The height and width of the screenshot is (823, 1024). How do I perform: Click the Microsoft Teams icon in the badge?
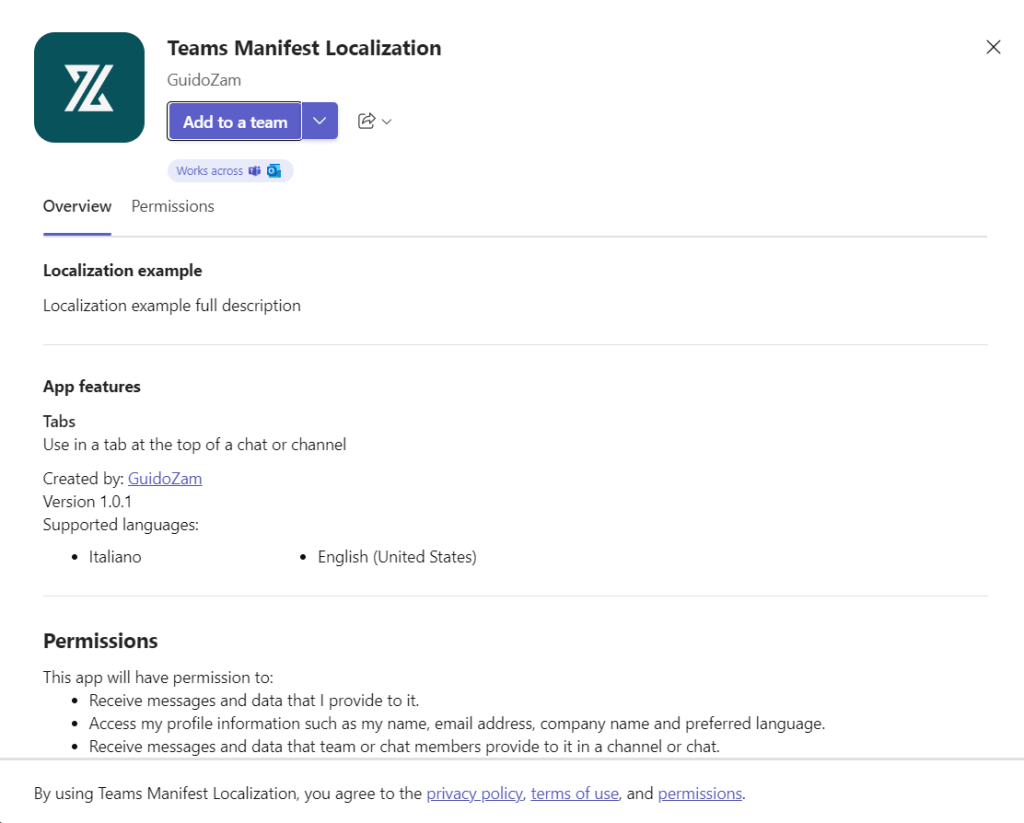pyautogui.click(x=254, y=171)
